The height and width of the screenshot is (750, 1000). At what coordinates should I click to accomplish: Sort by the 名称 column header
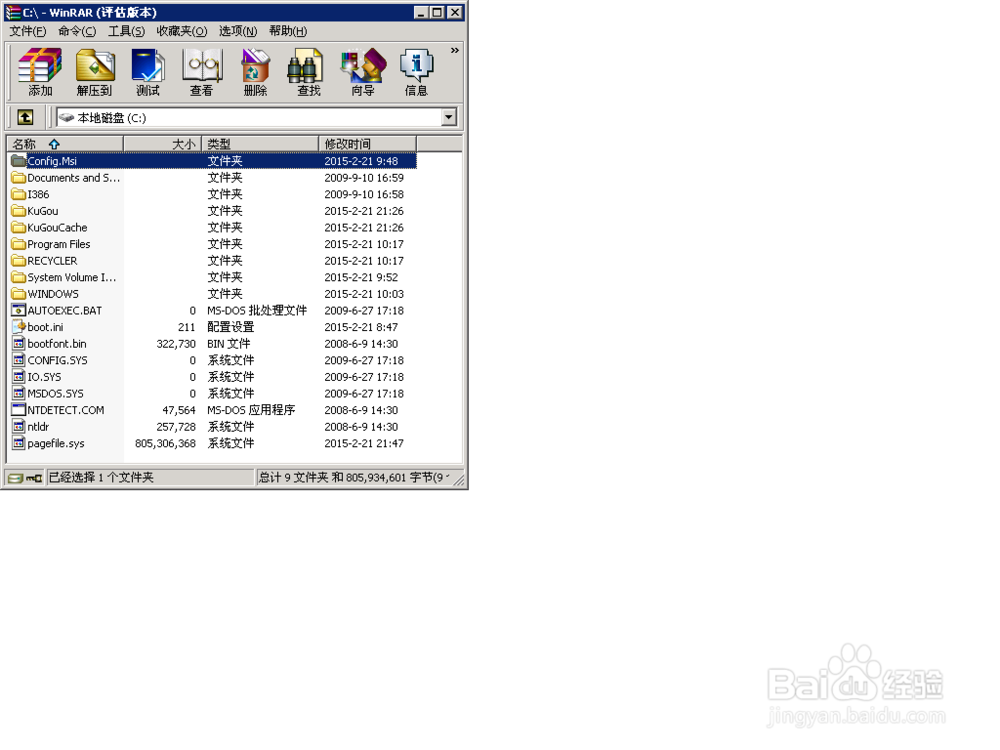coord(65,143)
